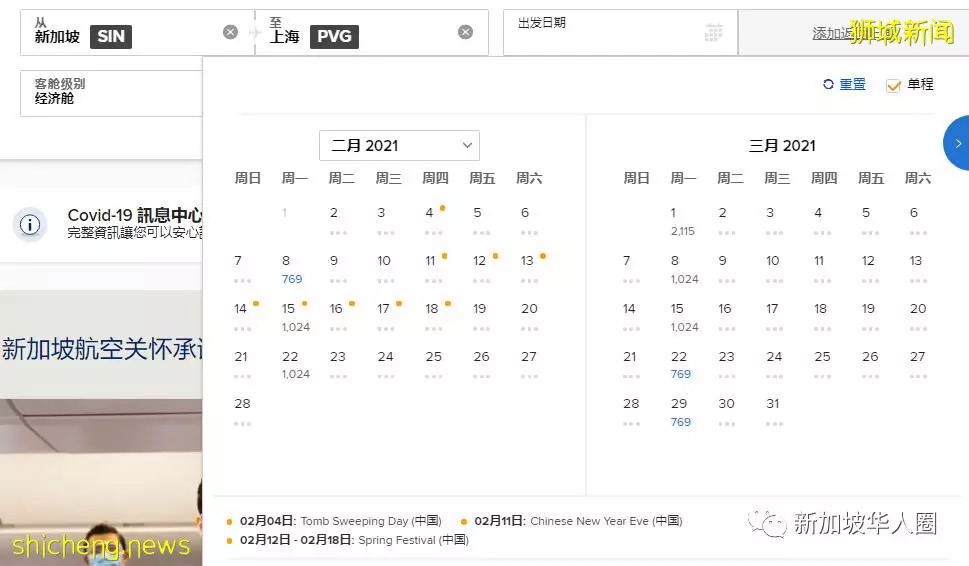Select March 31 in calendar
969x566 pixels.
[774, 412]
